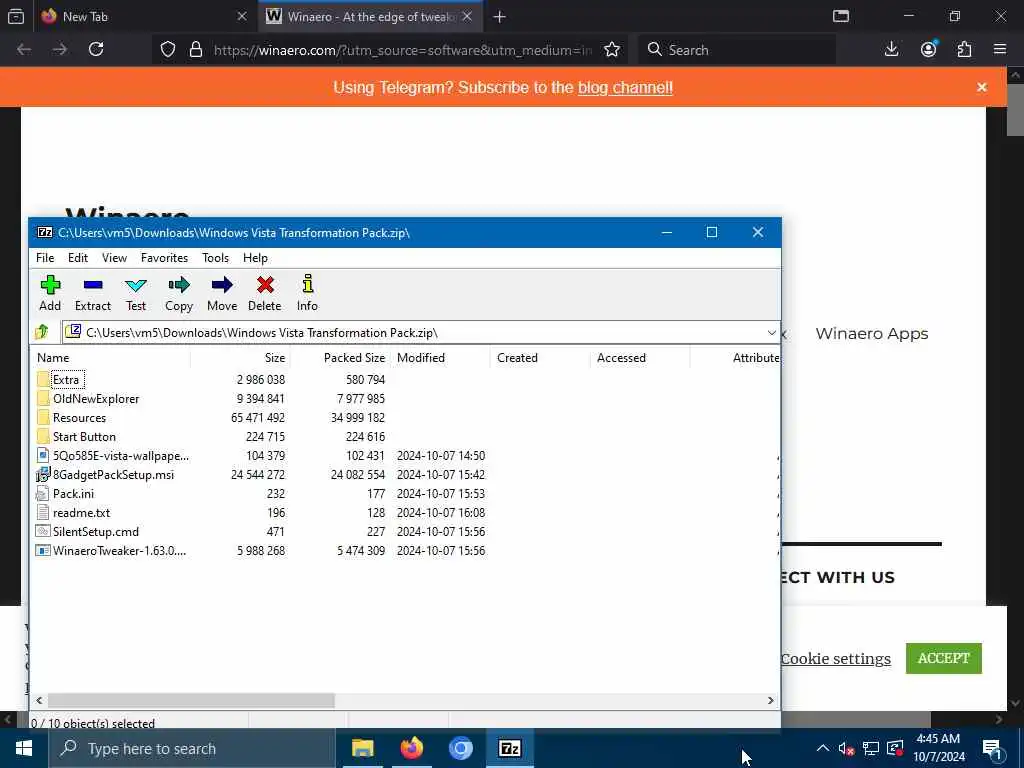This screenshot has width=1024, height=768.
Task: Go up one folder level in 7-Zip
Action: point(42,332)
